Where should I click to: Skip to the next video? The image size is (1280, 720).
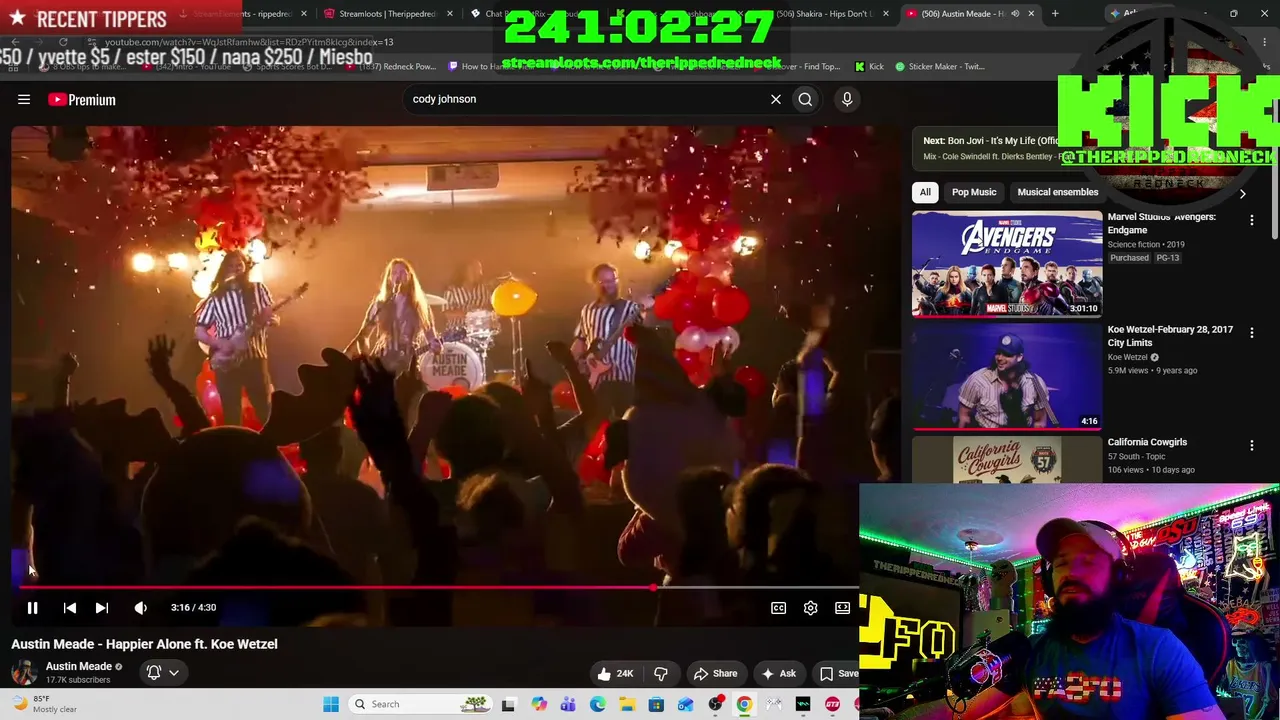coord(102,607)
